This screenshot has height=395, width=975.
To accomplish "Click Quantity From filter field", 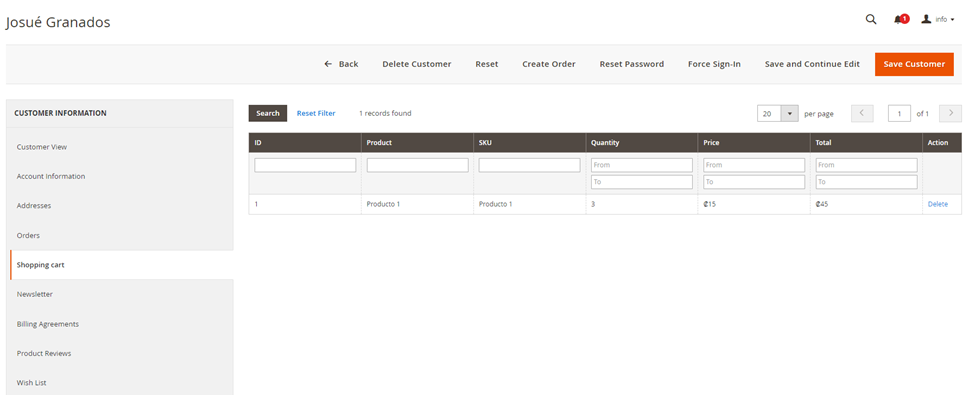I will [x=642, y=165].
